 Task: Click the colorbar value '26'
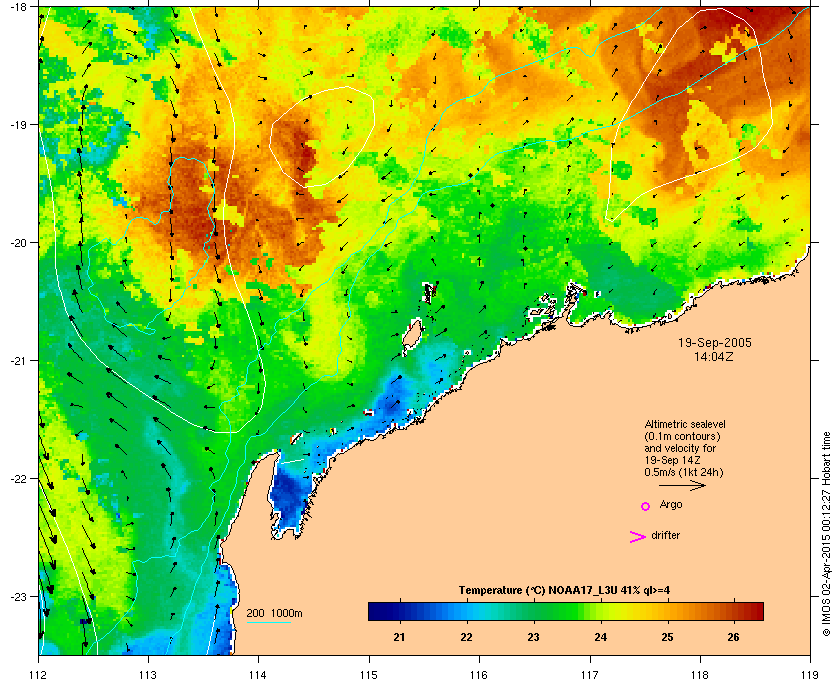tap(733, 637)
